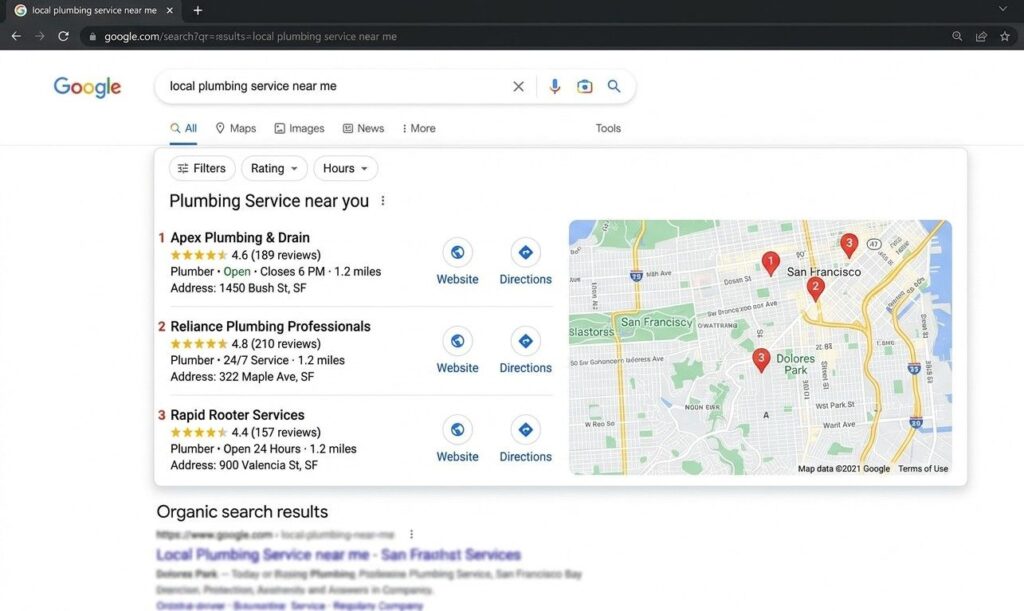The height and width of the screenshot is (611, 1024).
Task: Click Directions icon for Apex Plumbing & Drain
Action: 525,253
